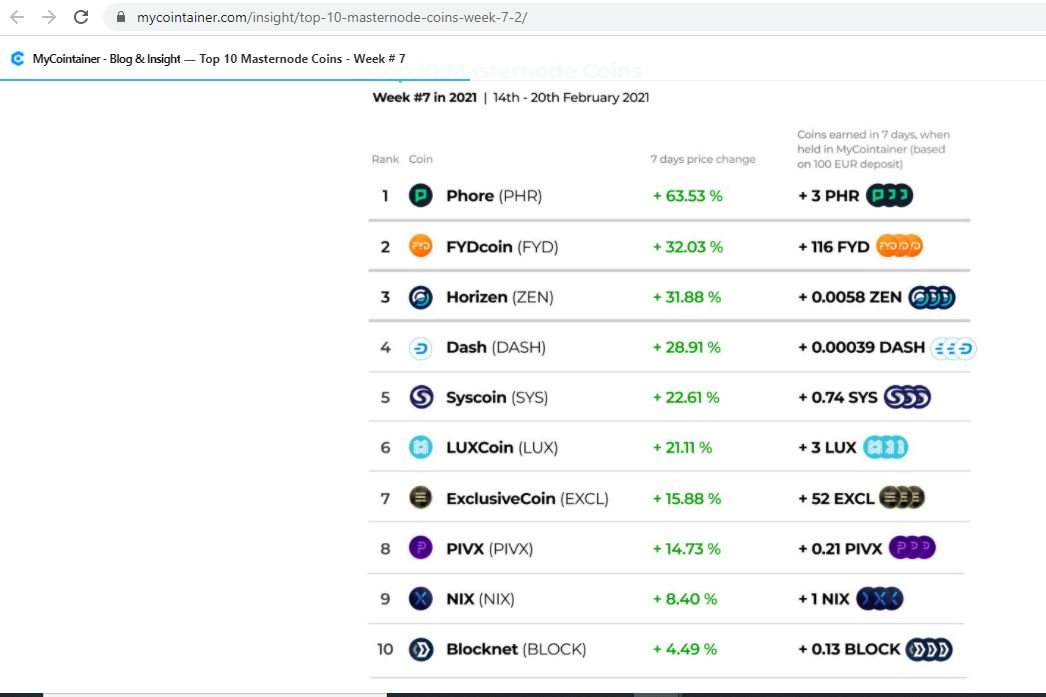This screenshot has height=697, width=1046.
Task: Click the browser forward arrow
Action: tap(49, 17)
